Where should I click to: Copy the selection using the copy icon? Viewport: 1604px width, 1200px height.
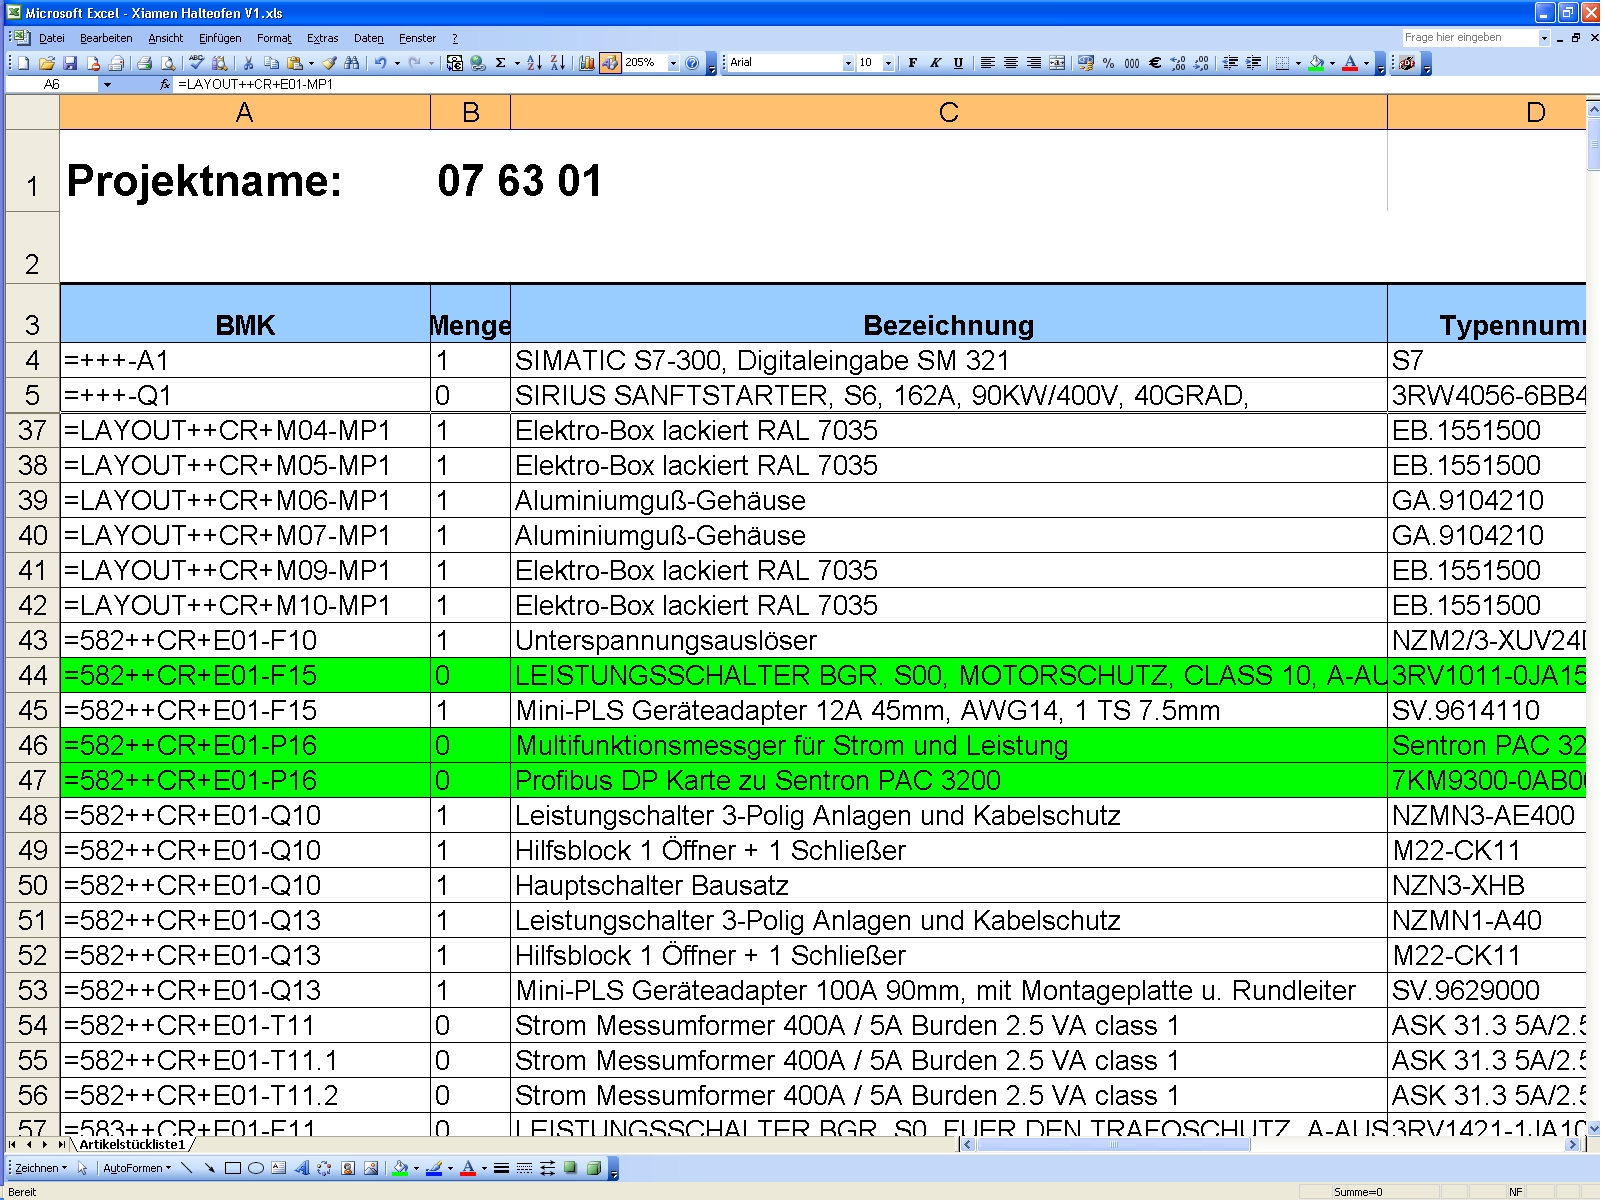(x=271, y=63)
